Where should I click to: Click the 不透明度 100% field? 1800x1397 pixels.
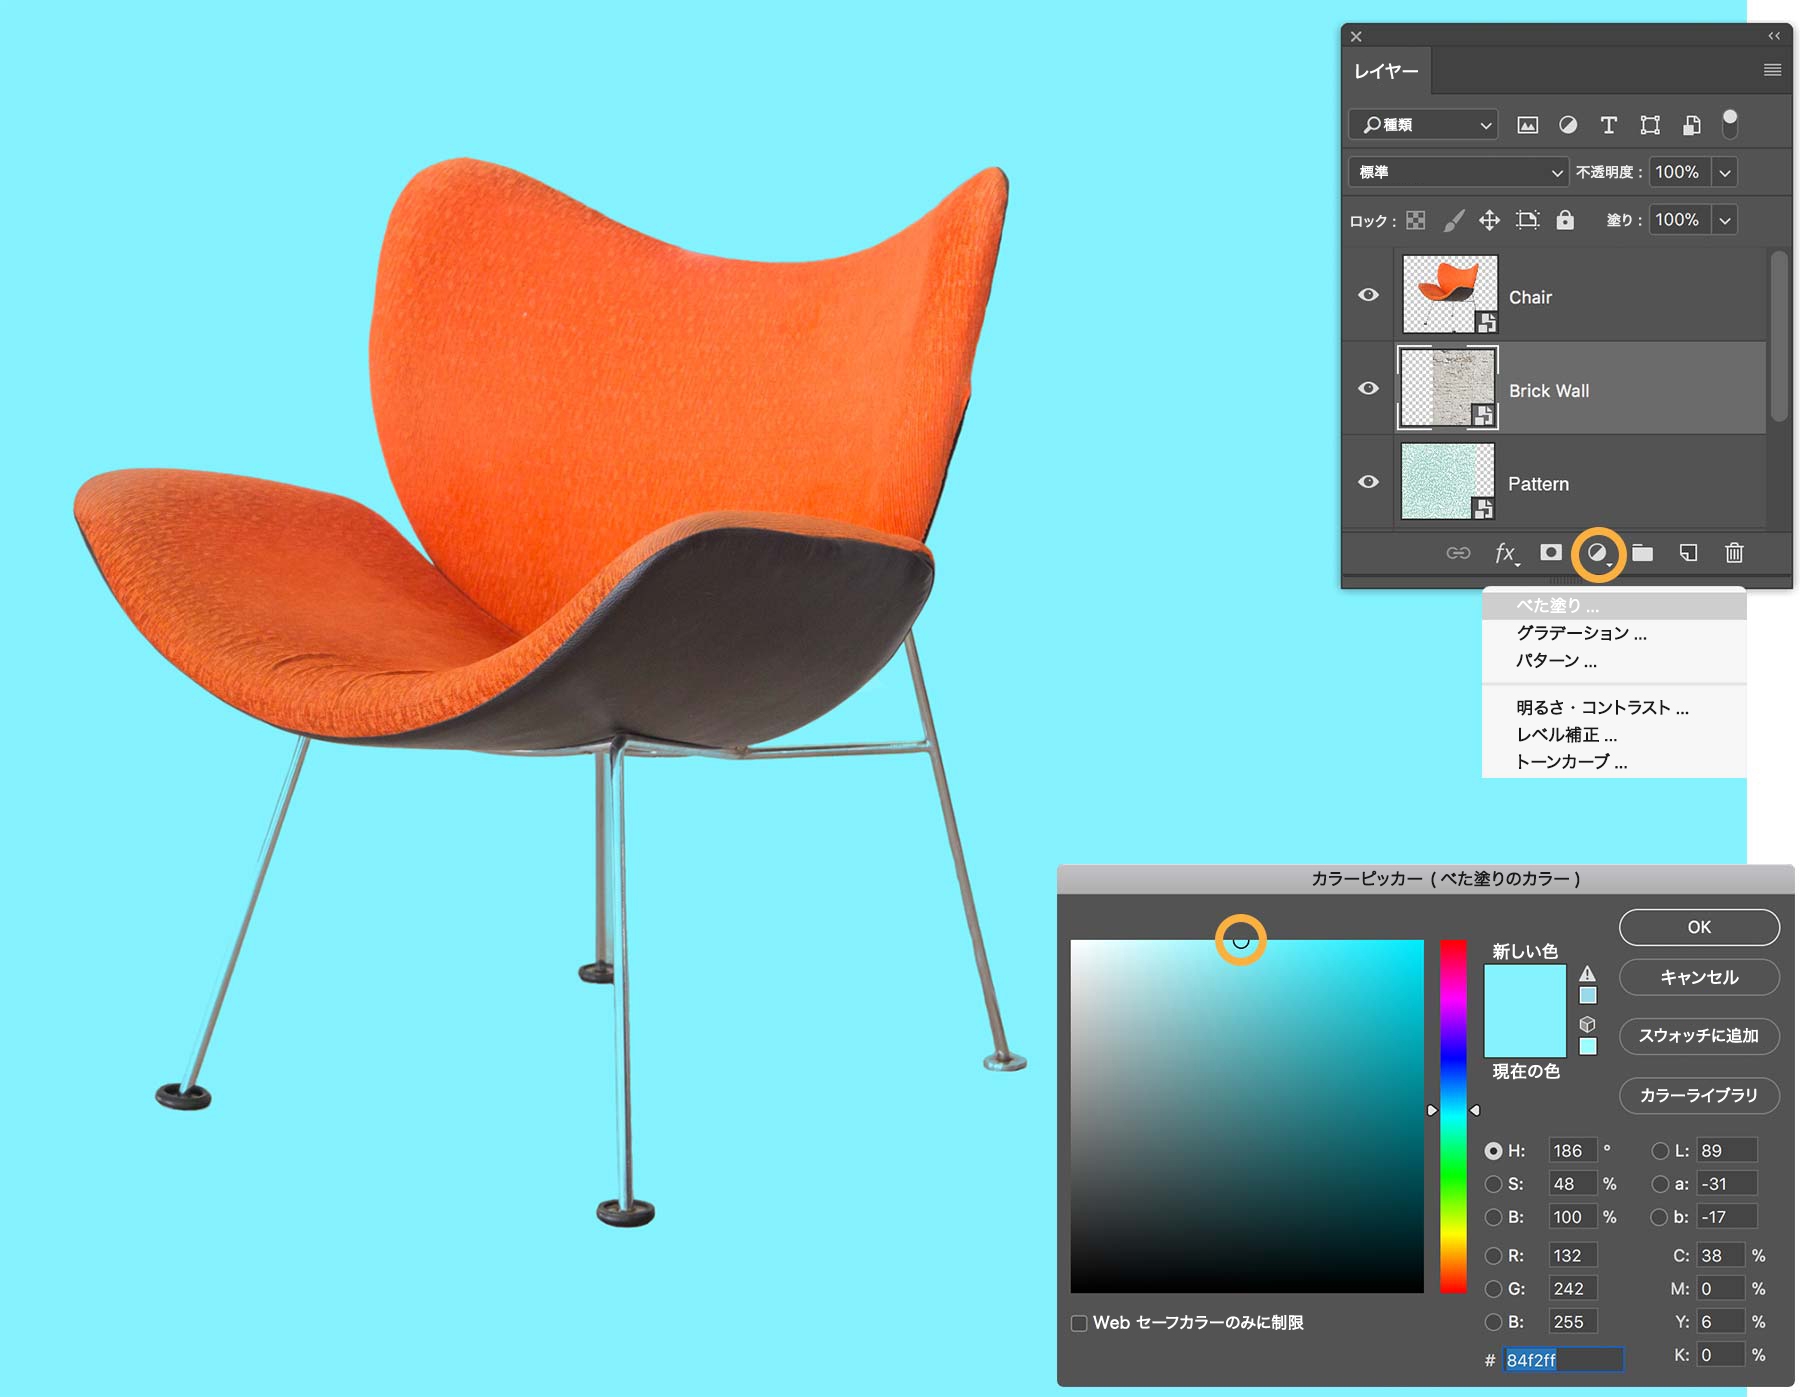point(1680,172)
